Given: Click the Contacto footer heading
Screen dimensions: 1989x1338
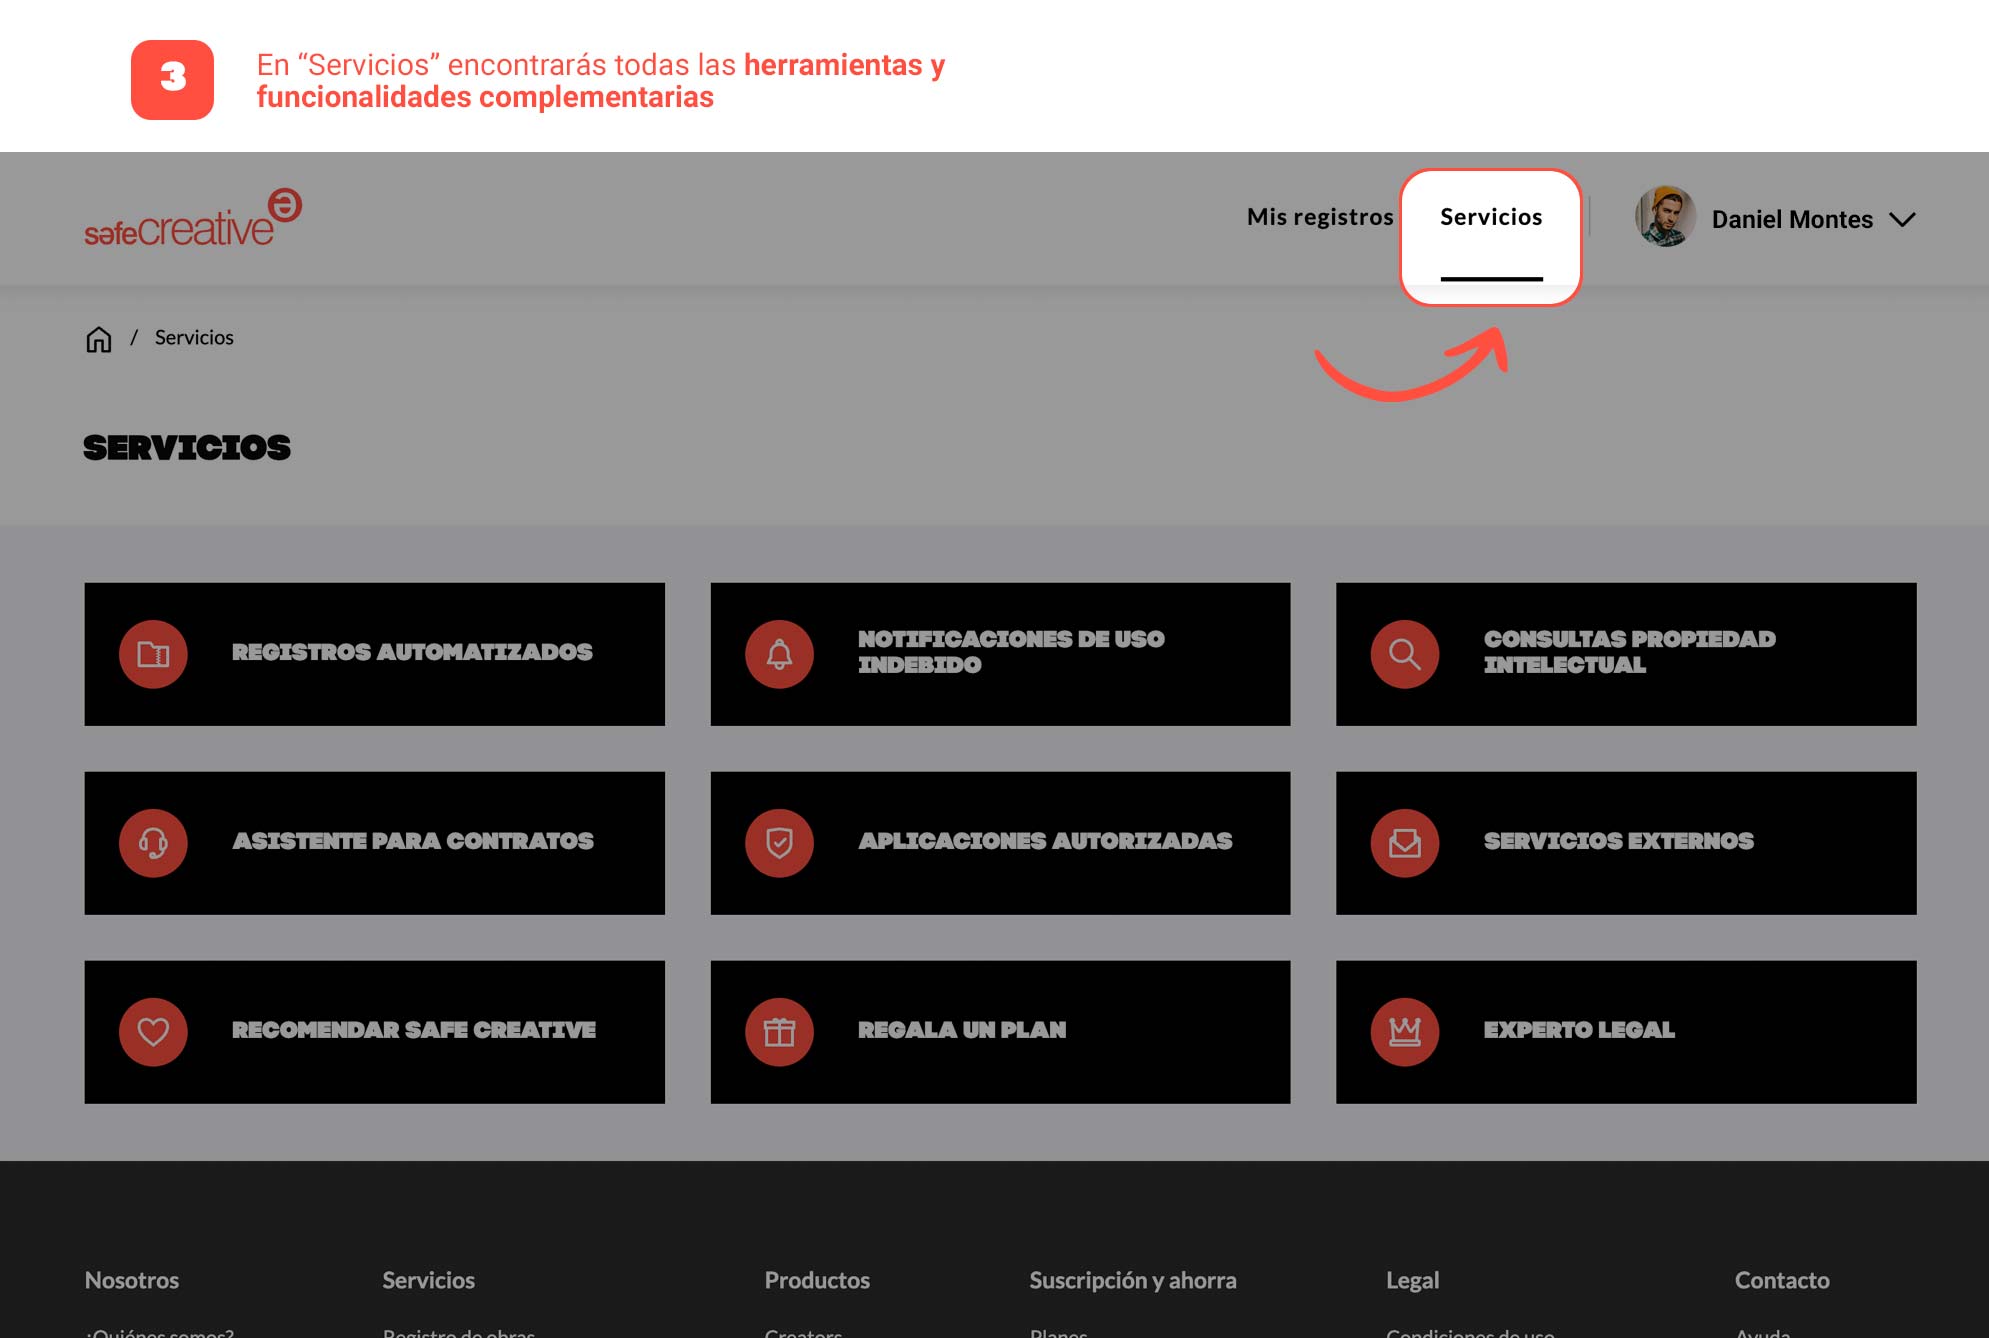Looking at the screenshot, I should (x=1782, y=1280).
